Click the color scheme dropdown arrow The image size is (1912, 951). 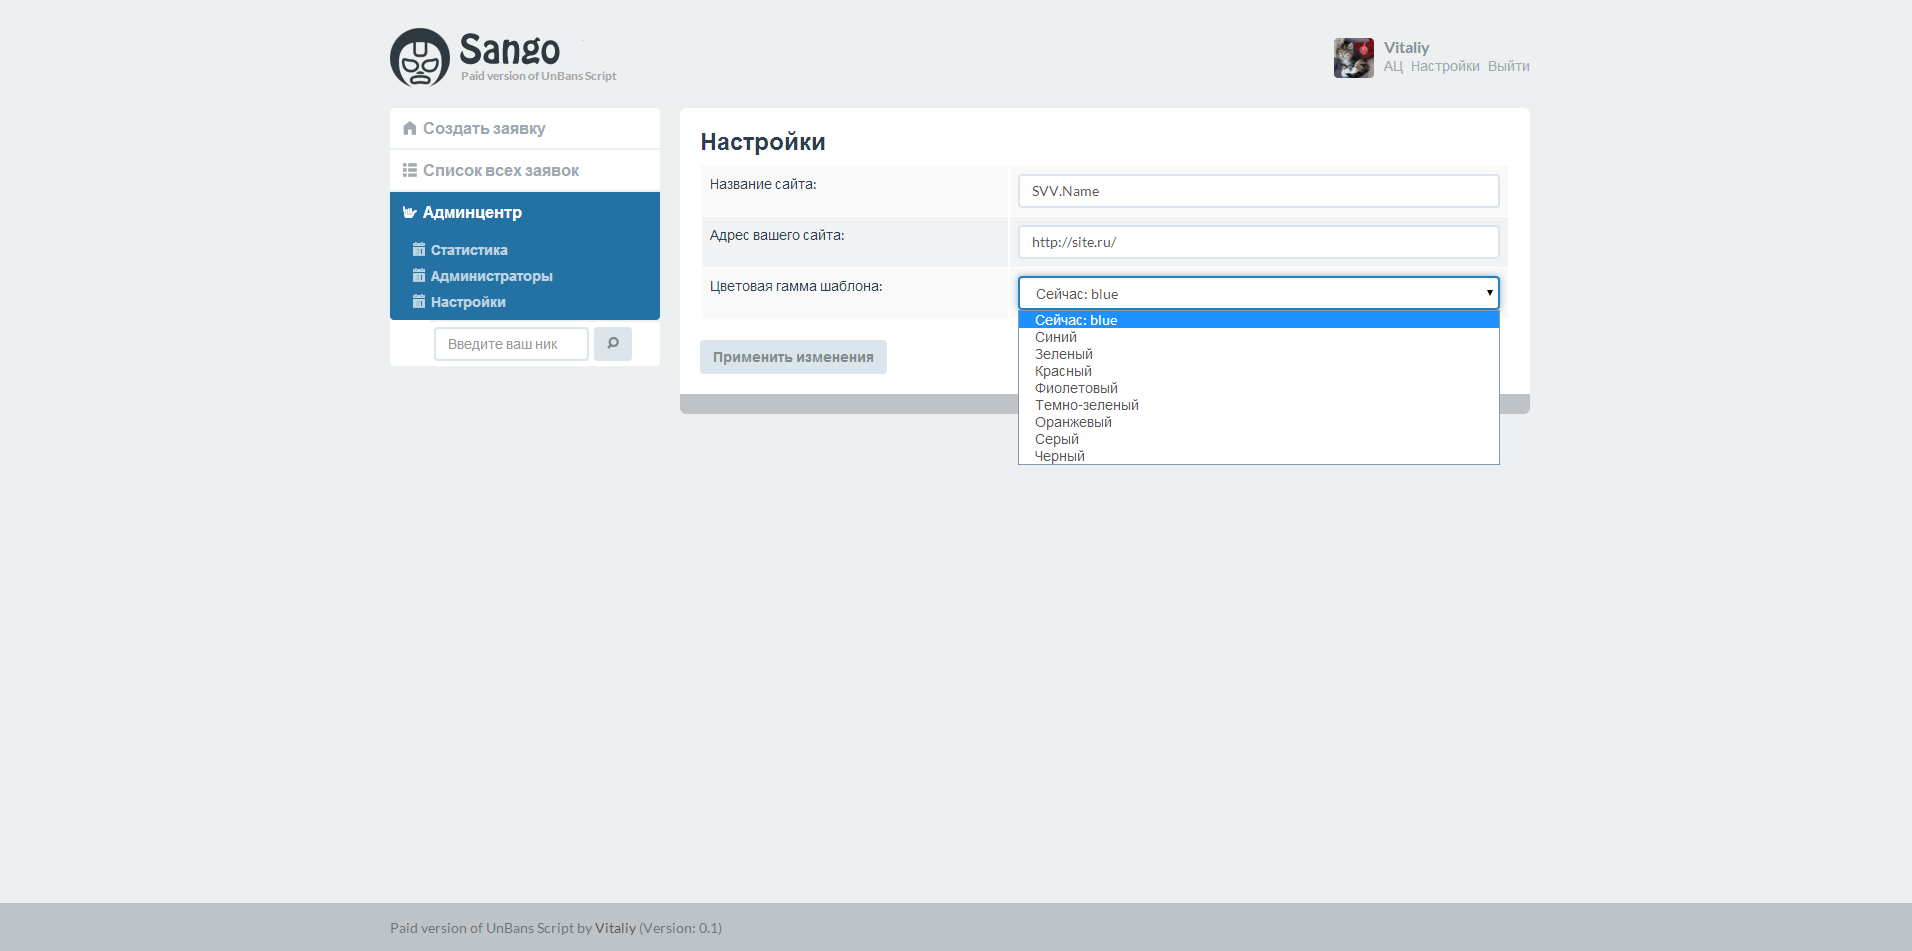click(1489, 293)
